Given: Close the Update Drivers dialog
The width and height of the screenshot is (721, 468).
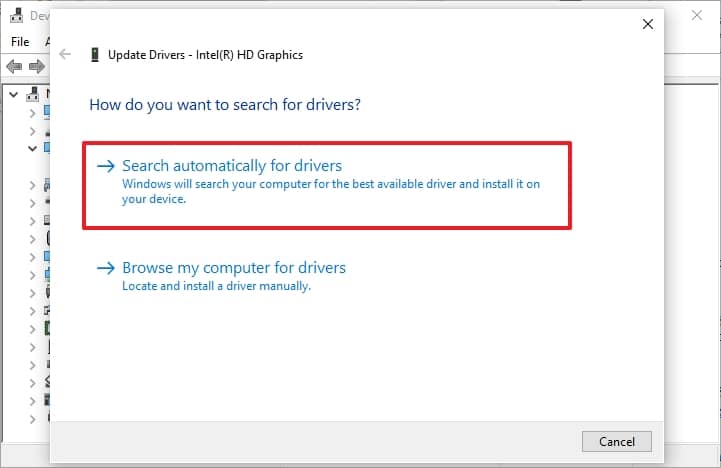Looking at the screenshot, I should click(647, 24).
